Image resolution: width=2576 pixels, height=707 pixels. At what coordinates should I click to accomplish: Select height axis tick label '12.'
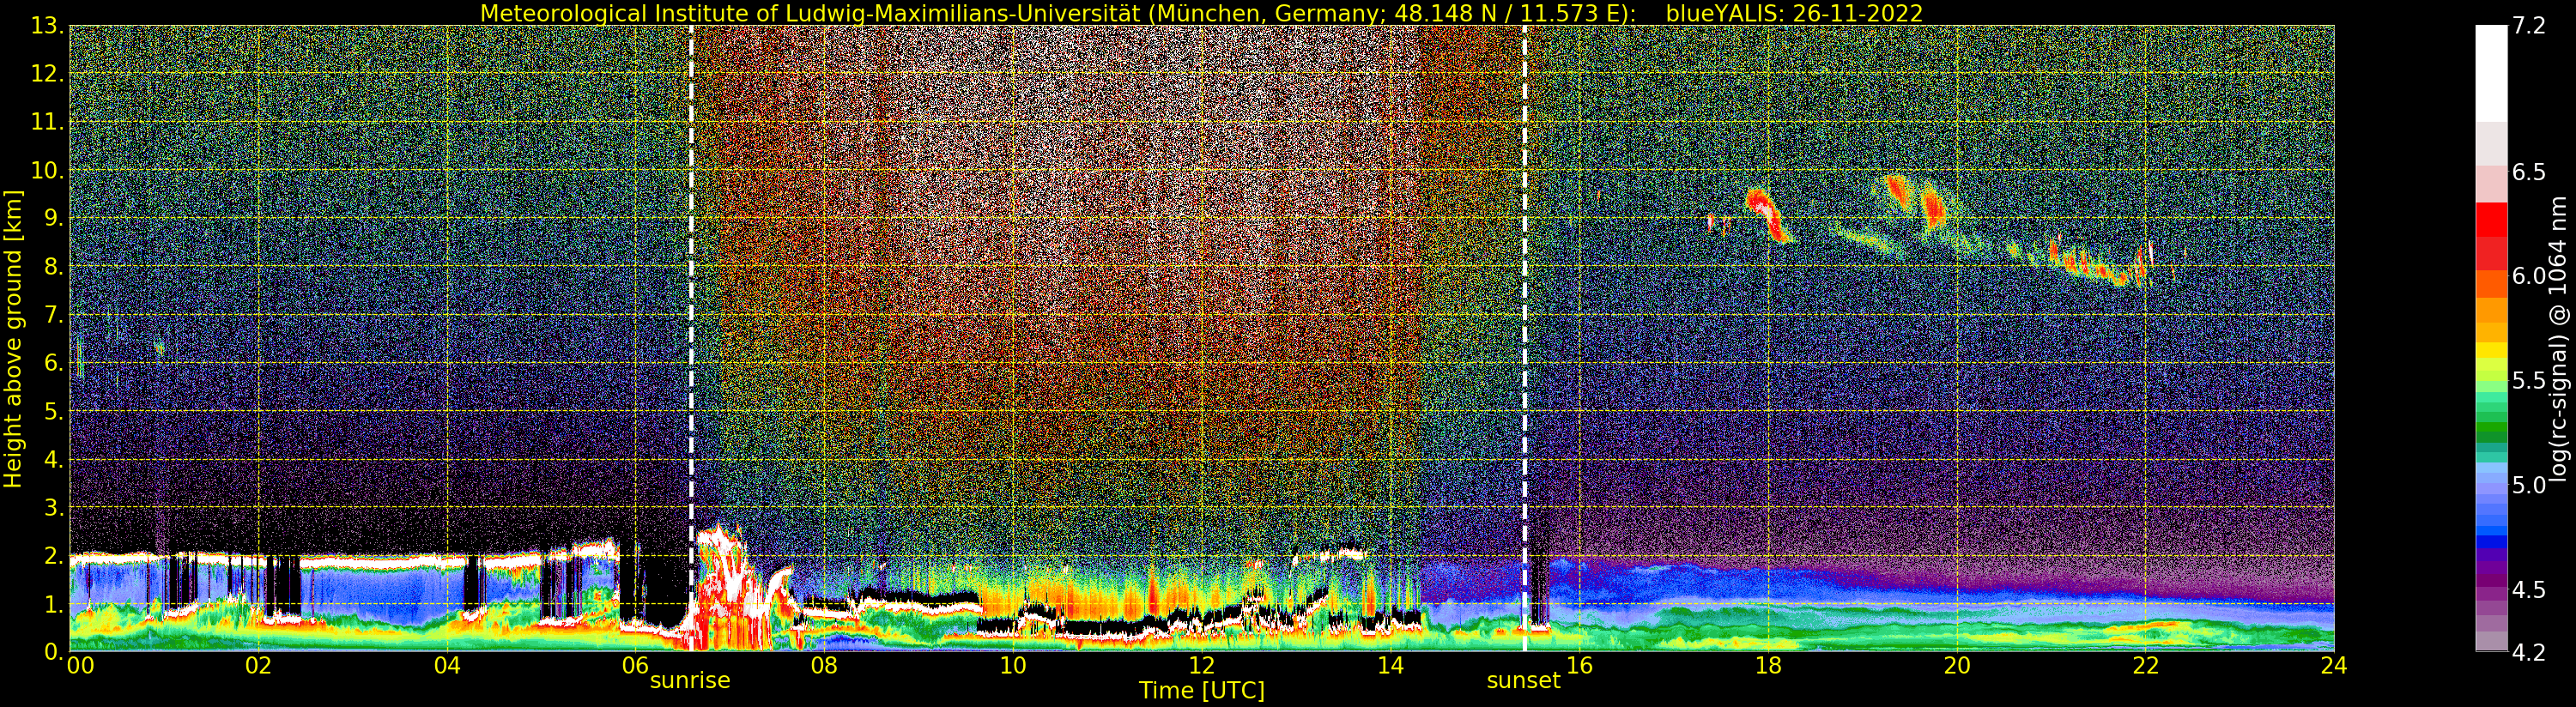click(x=47, y=74)
